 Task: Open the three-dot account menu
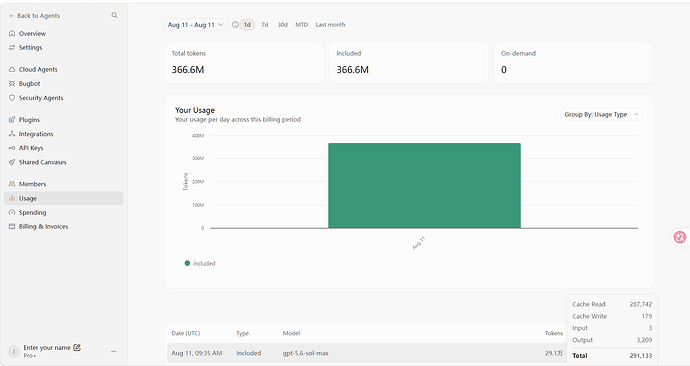point(114,351)
